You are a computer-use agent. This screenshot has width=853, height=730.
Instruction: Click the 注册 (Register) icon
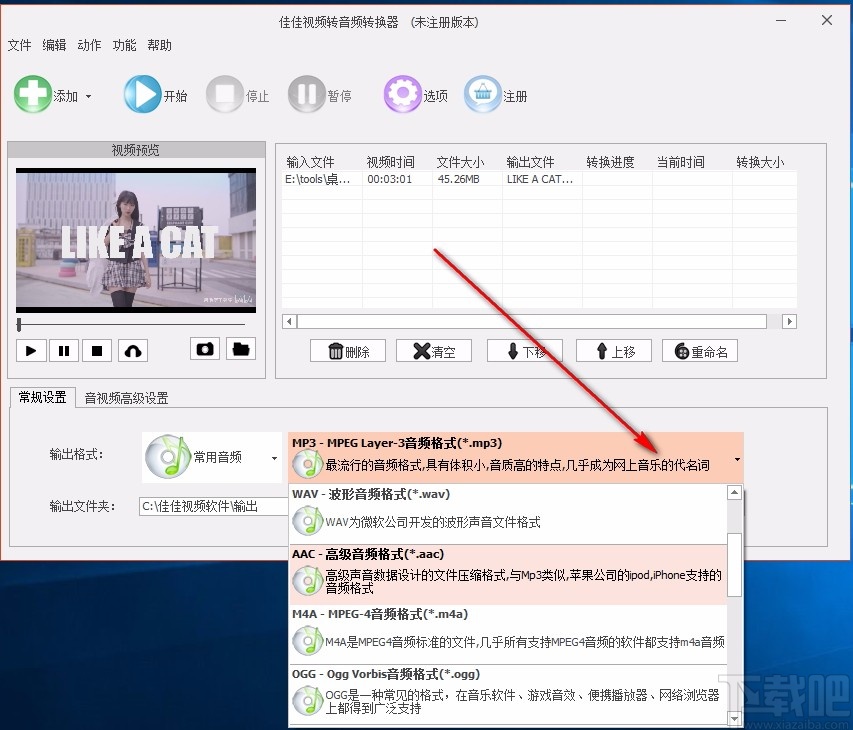tap(483, 92)
